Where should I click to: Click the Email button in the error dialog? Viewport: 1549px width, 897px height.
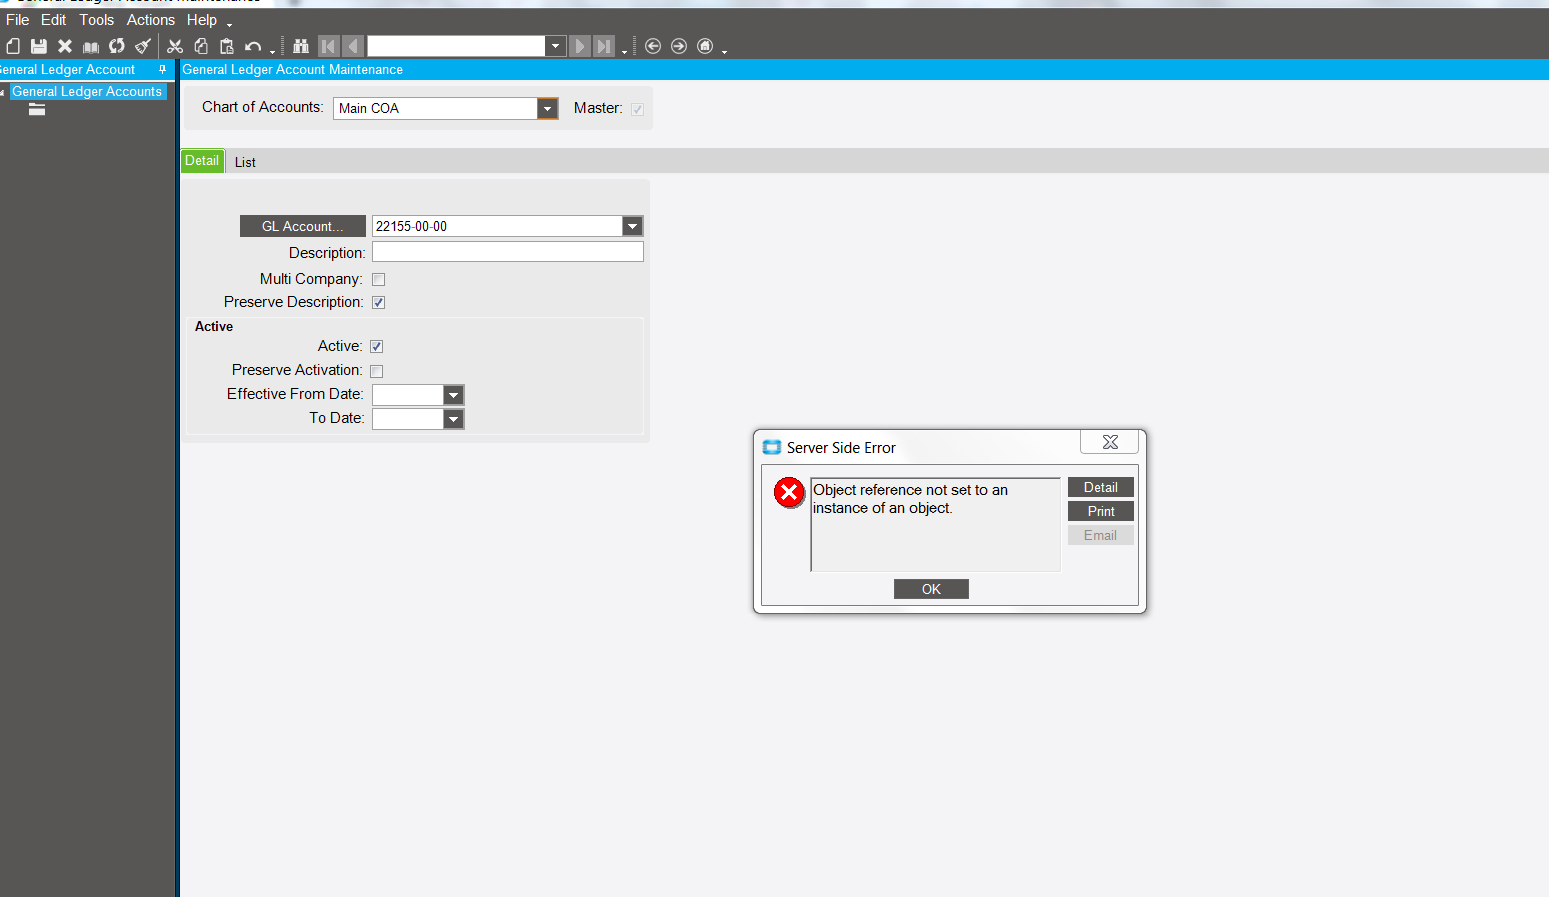(1101, 535)
